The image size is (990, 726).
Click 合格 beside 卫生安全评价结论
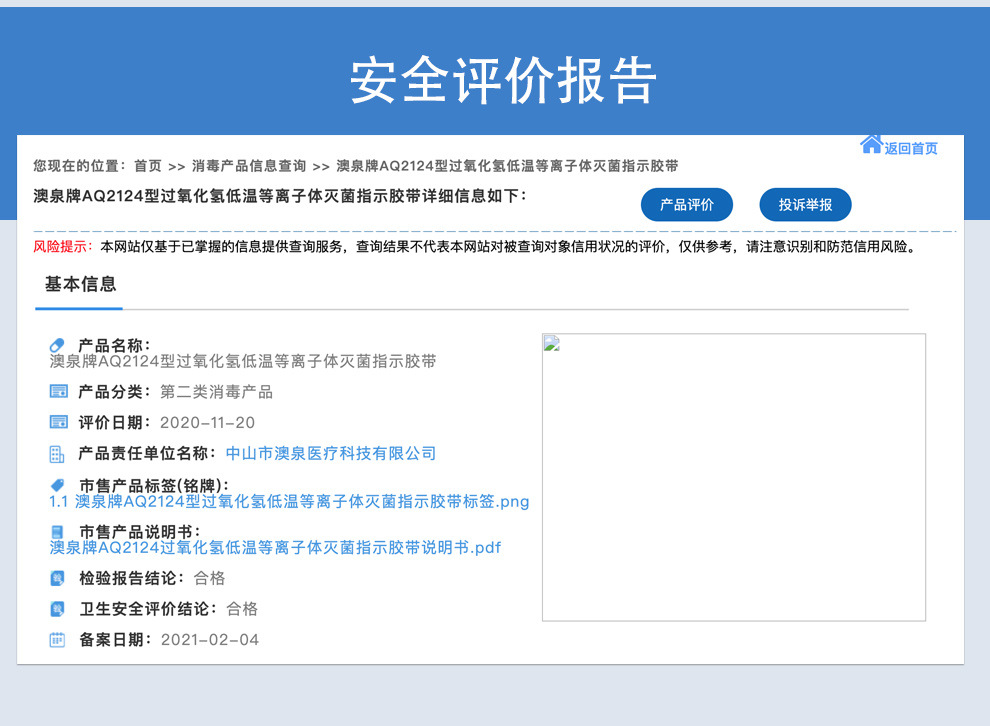coord(242,609)
